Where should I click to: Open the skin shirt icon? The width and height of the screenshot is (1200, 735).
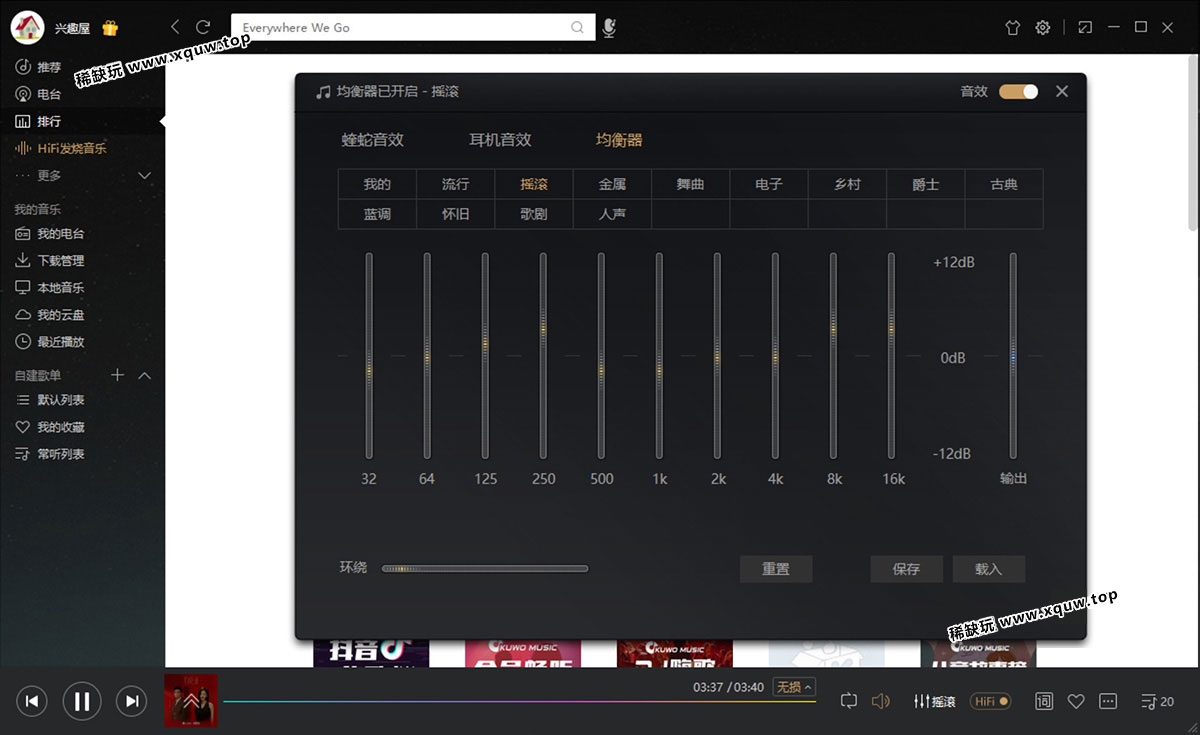tap(1013, 27)
